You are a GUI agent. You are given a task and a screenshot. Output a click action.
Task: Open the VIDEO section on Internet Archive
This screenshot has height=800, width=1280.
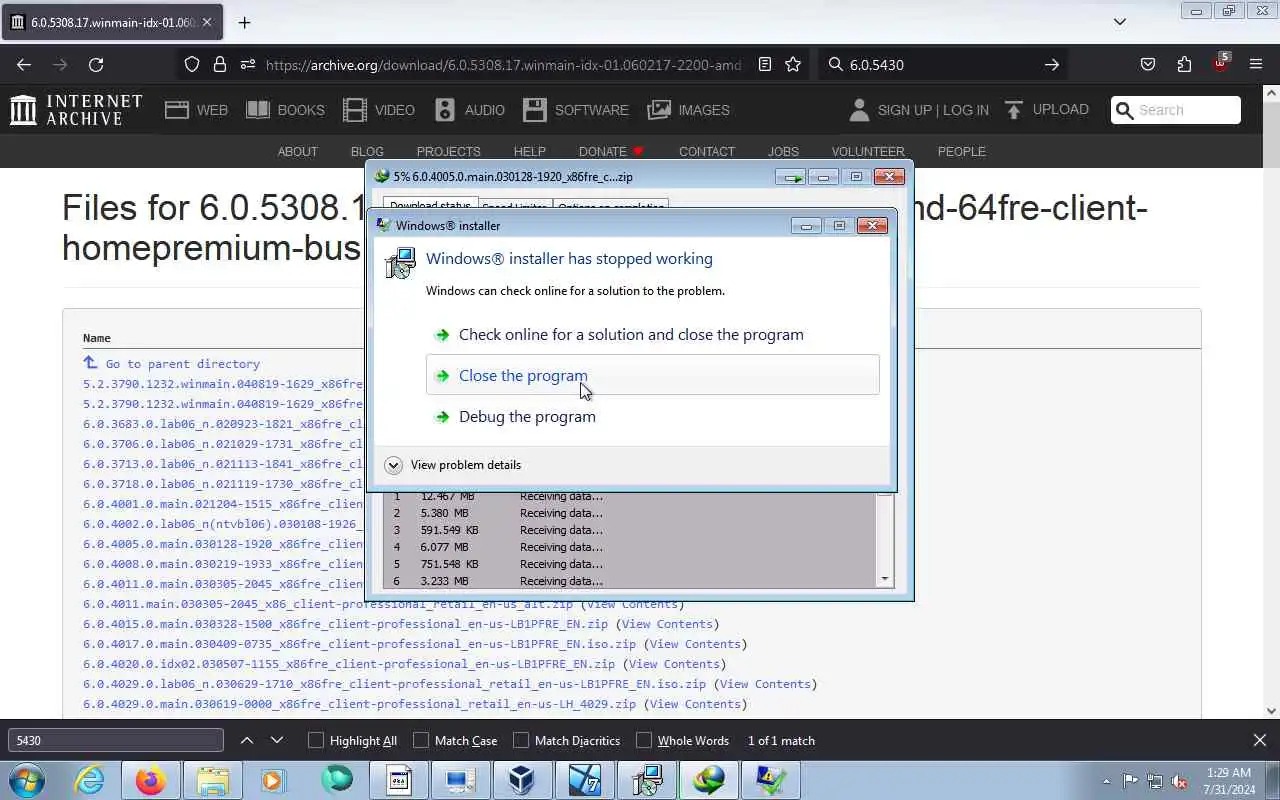click(x=378, y=110)
